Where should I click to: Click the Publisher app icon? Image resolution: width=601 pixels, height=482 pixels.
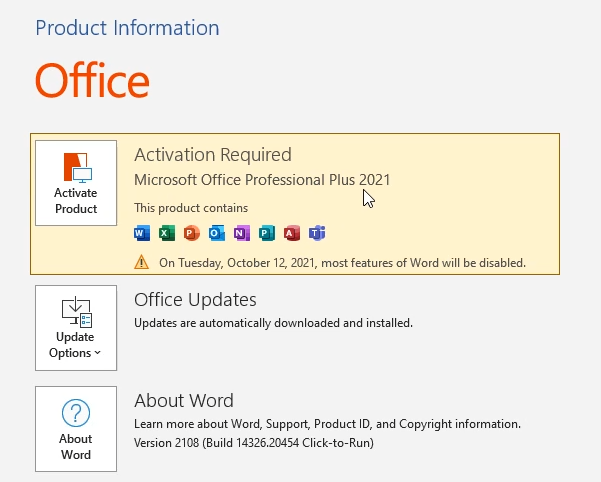click(x=267, y=233)
